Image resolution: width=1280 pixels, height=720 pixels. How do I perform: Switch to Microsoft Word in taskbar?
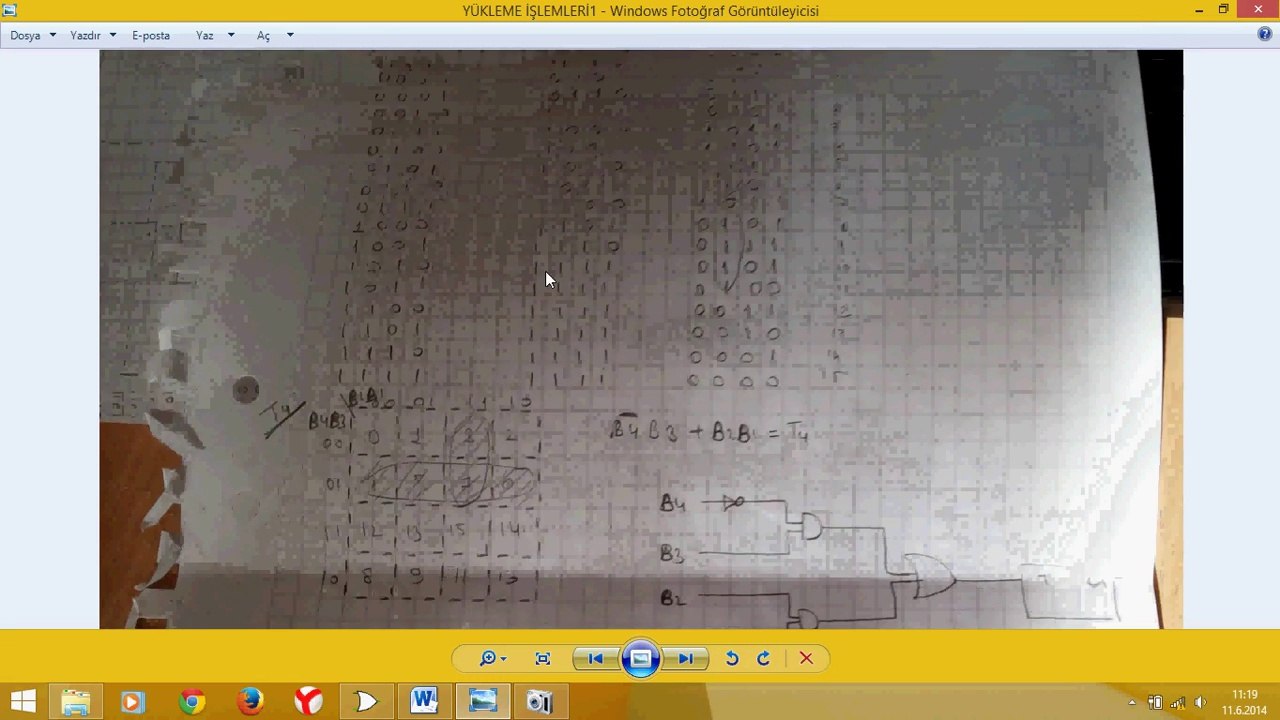(424, 702)
